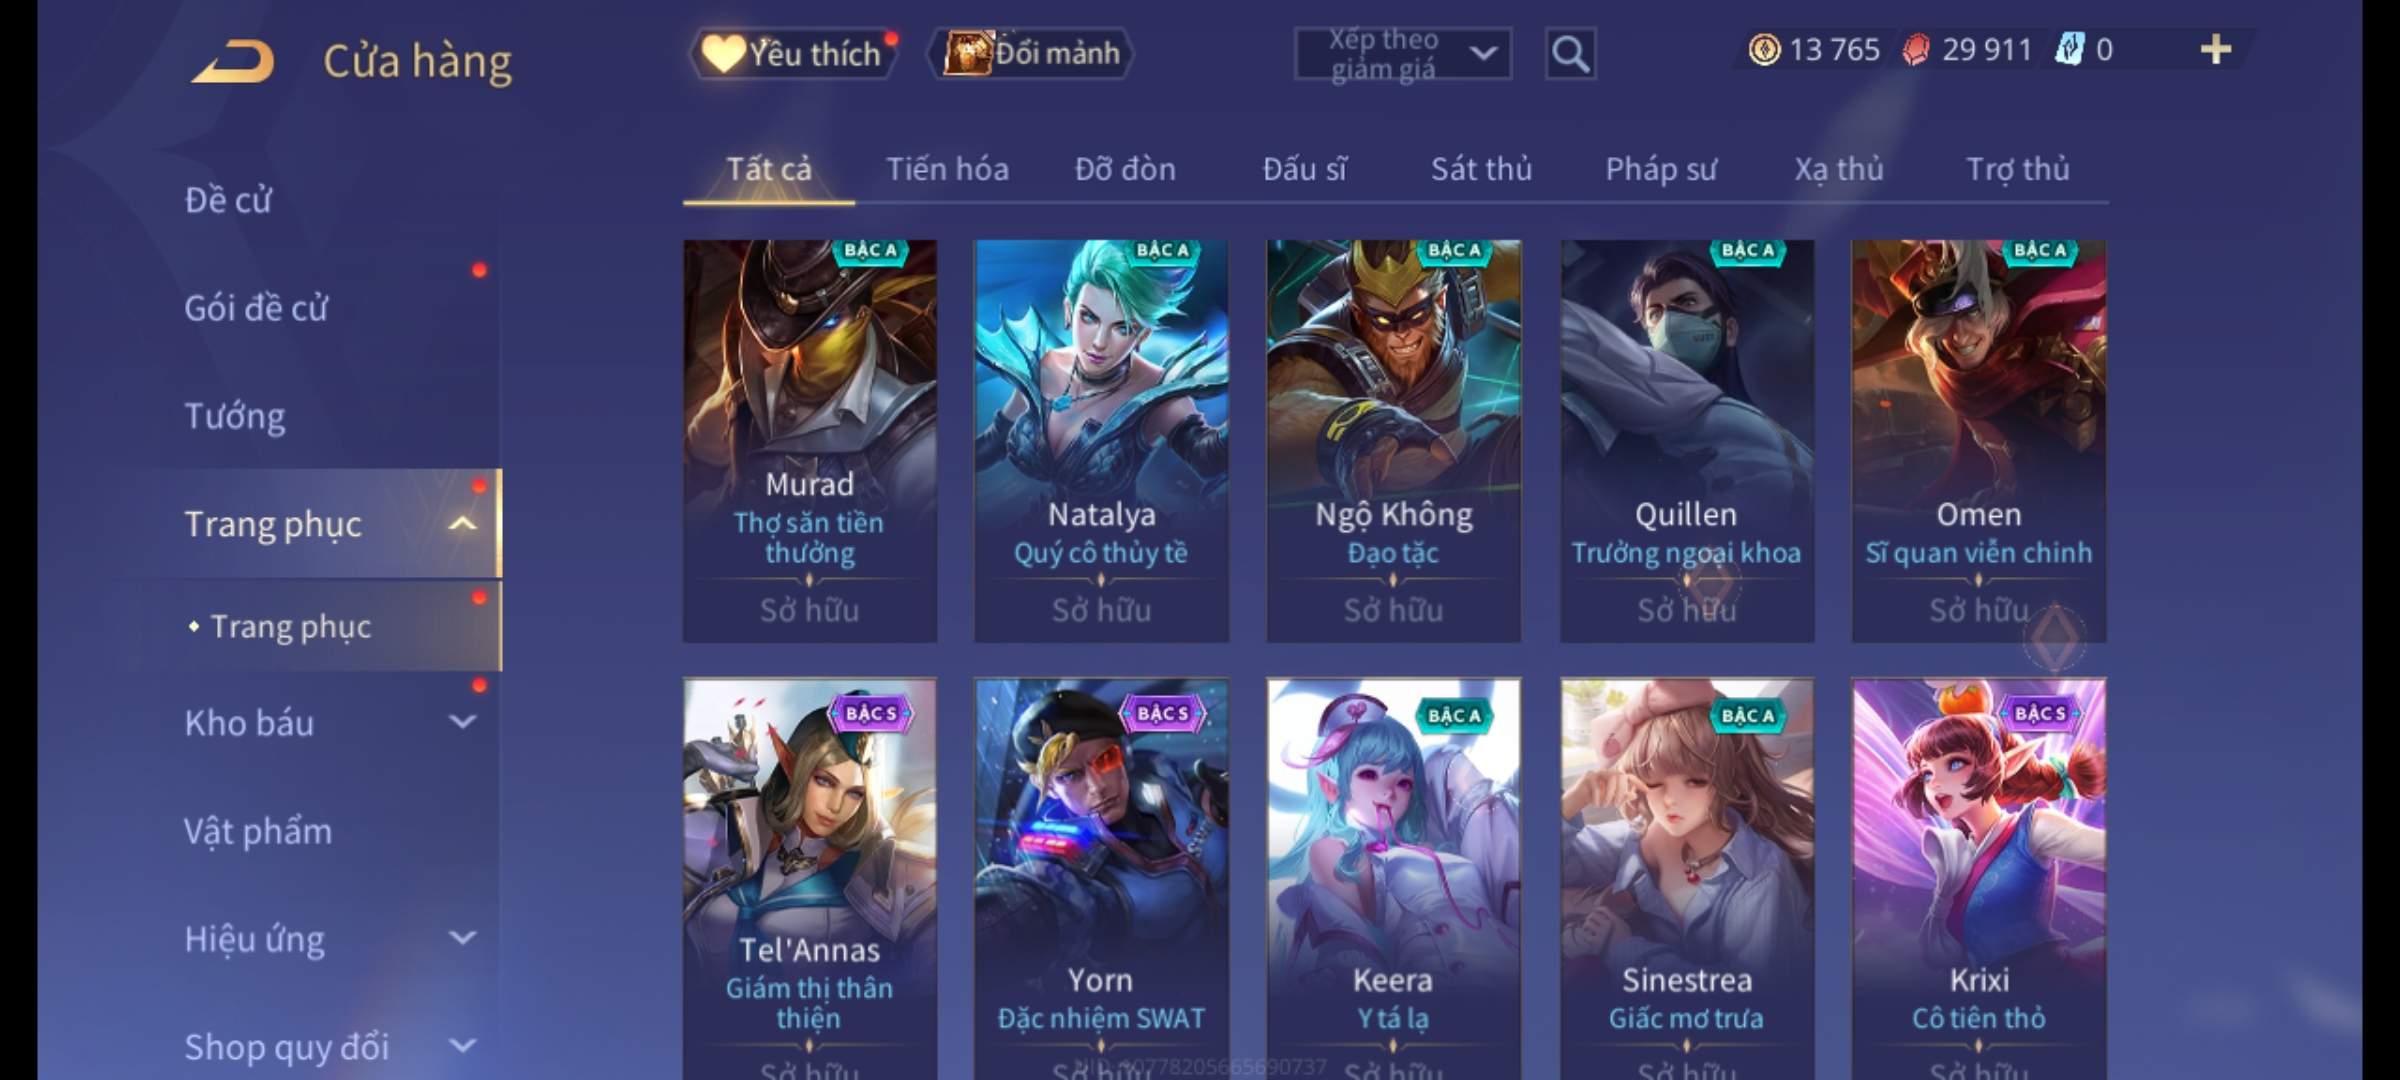Open the search magnifier icon
The height and width of the screenshot is (1080, 2400).
click(1570, 54)
